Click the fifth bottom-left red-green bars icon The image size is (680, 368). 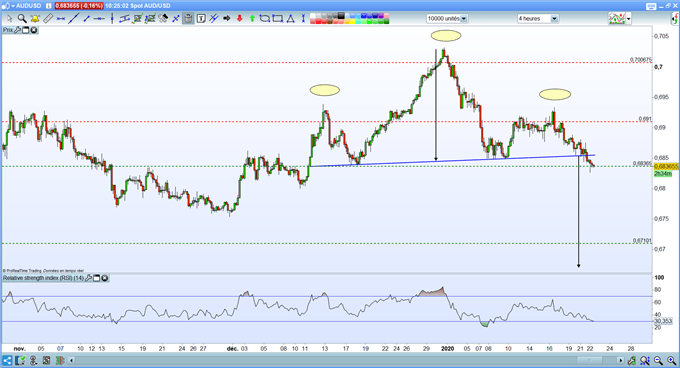pyautogui.click(x=59, y=361)
